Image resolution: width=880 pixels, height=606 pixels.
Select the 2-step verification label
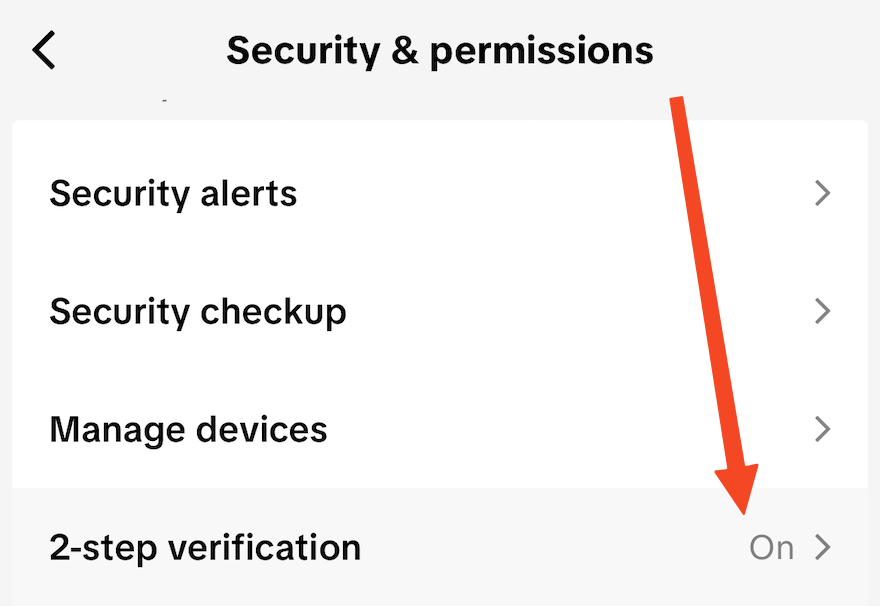205,548
